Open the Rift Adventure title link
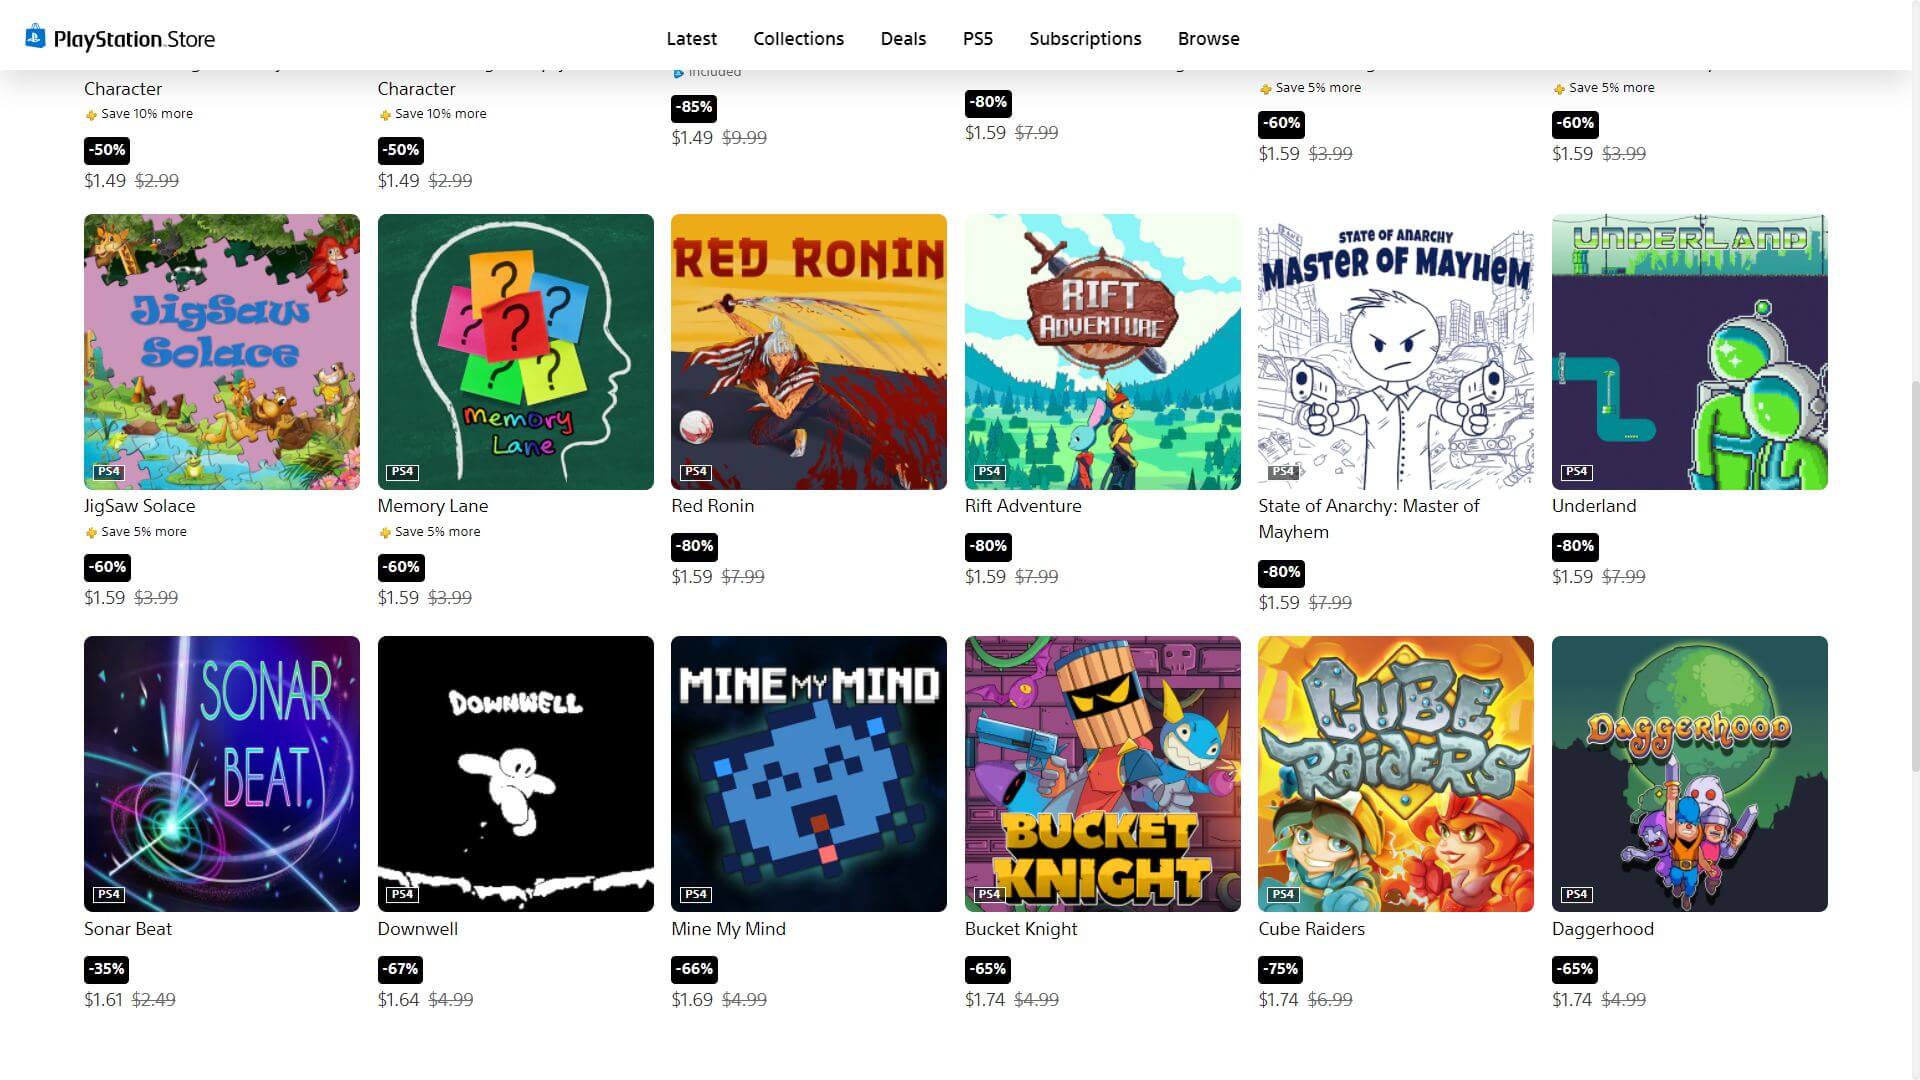Image resolution: width=1920 pixels, height=1080 pixels. pyautogui.click(x=1023, y=506)
